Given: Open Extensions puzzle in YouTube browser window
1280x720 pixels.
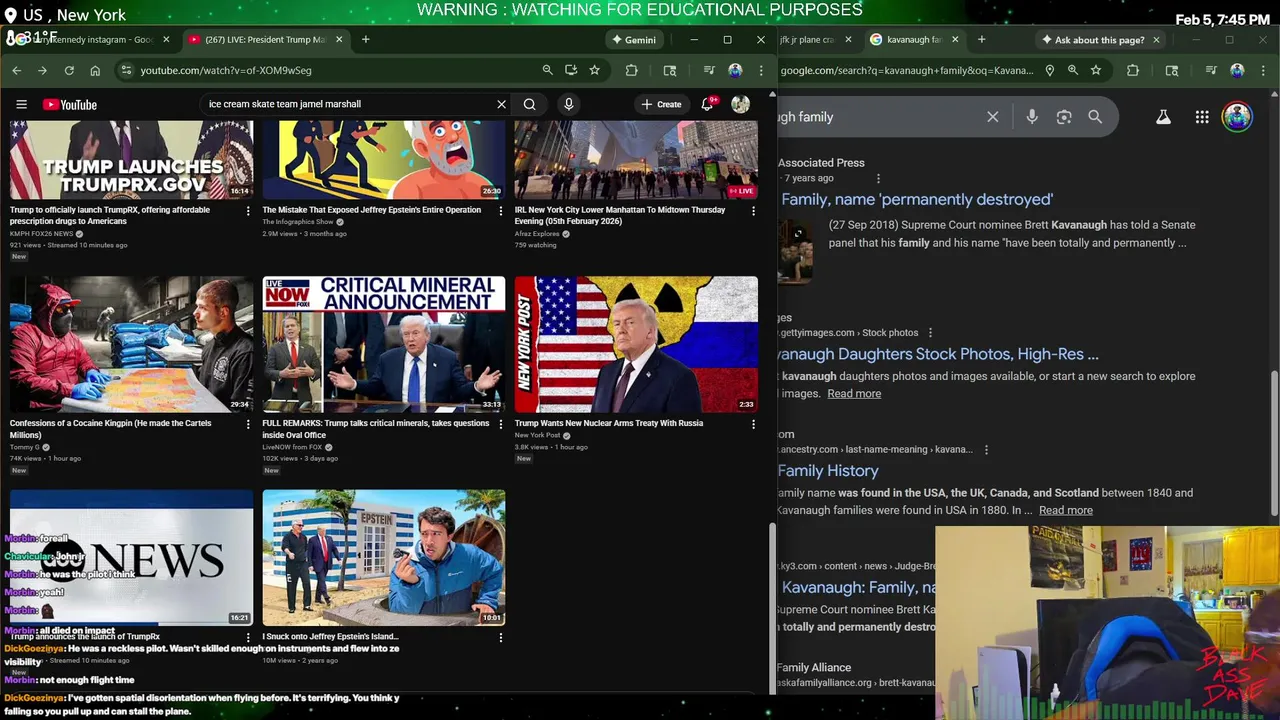Looking at the screenshot, I should [632, 70].
